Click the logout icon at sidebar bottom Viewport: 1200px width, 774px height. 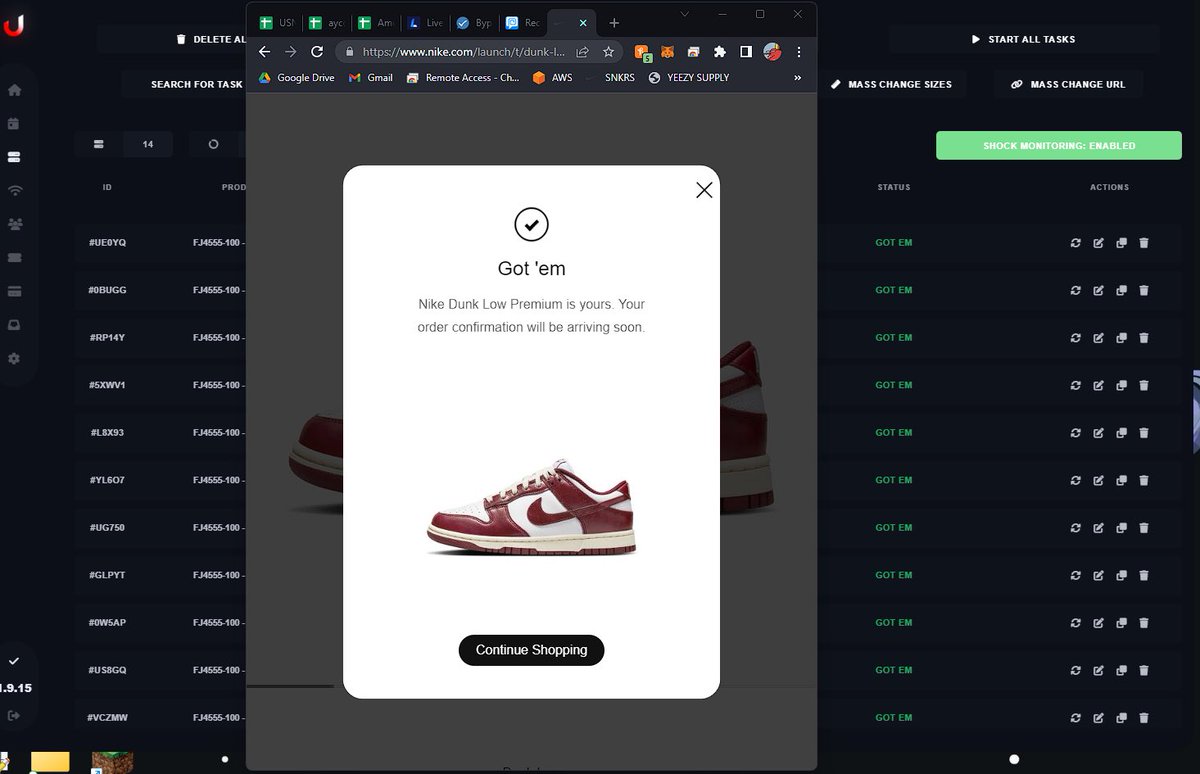pyautogui.click(x=14, y=716)
